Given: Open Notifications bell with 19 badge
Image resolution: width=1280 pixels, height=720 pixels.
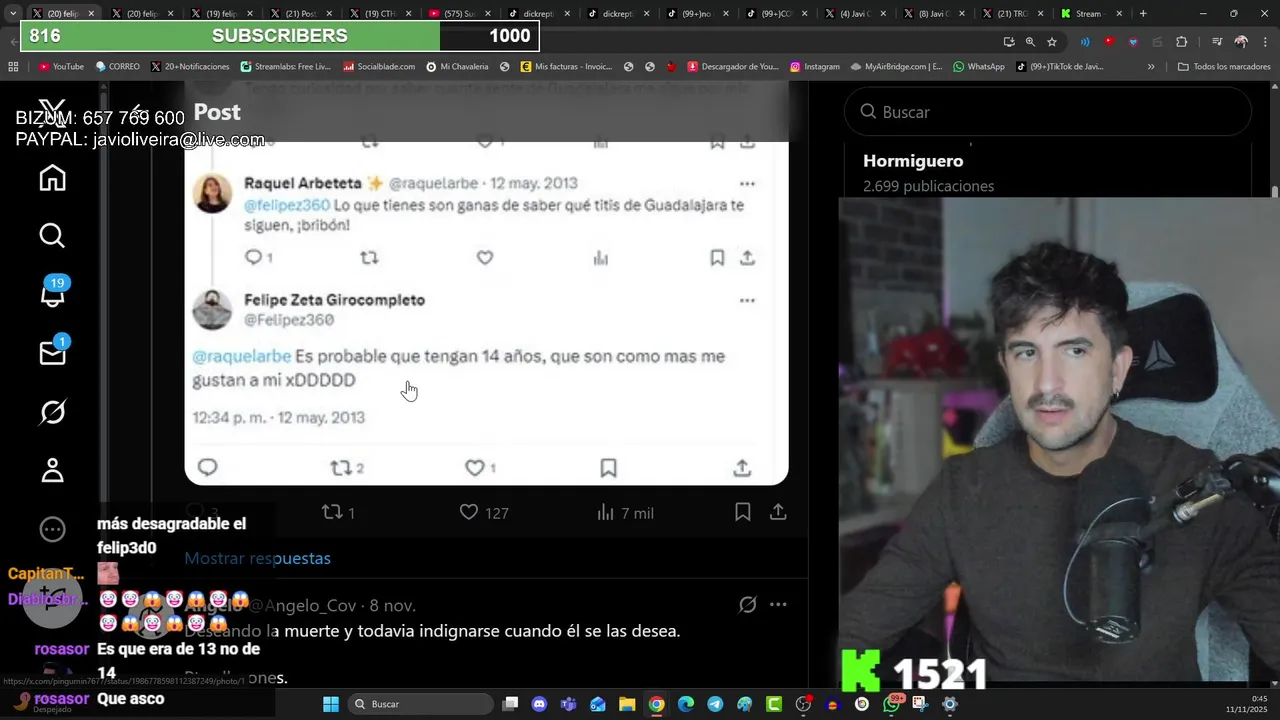Looking at the screenshot, I should [x=52, y=293].
